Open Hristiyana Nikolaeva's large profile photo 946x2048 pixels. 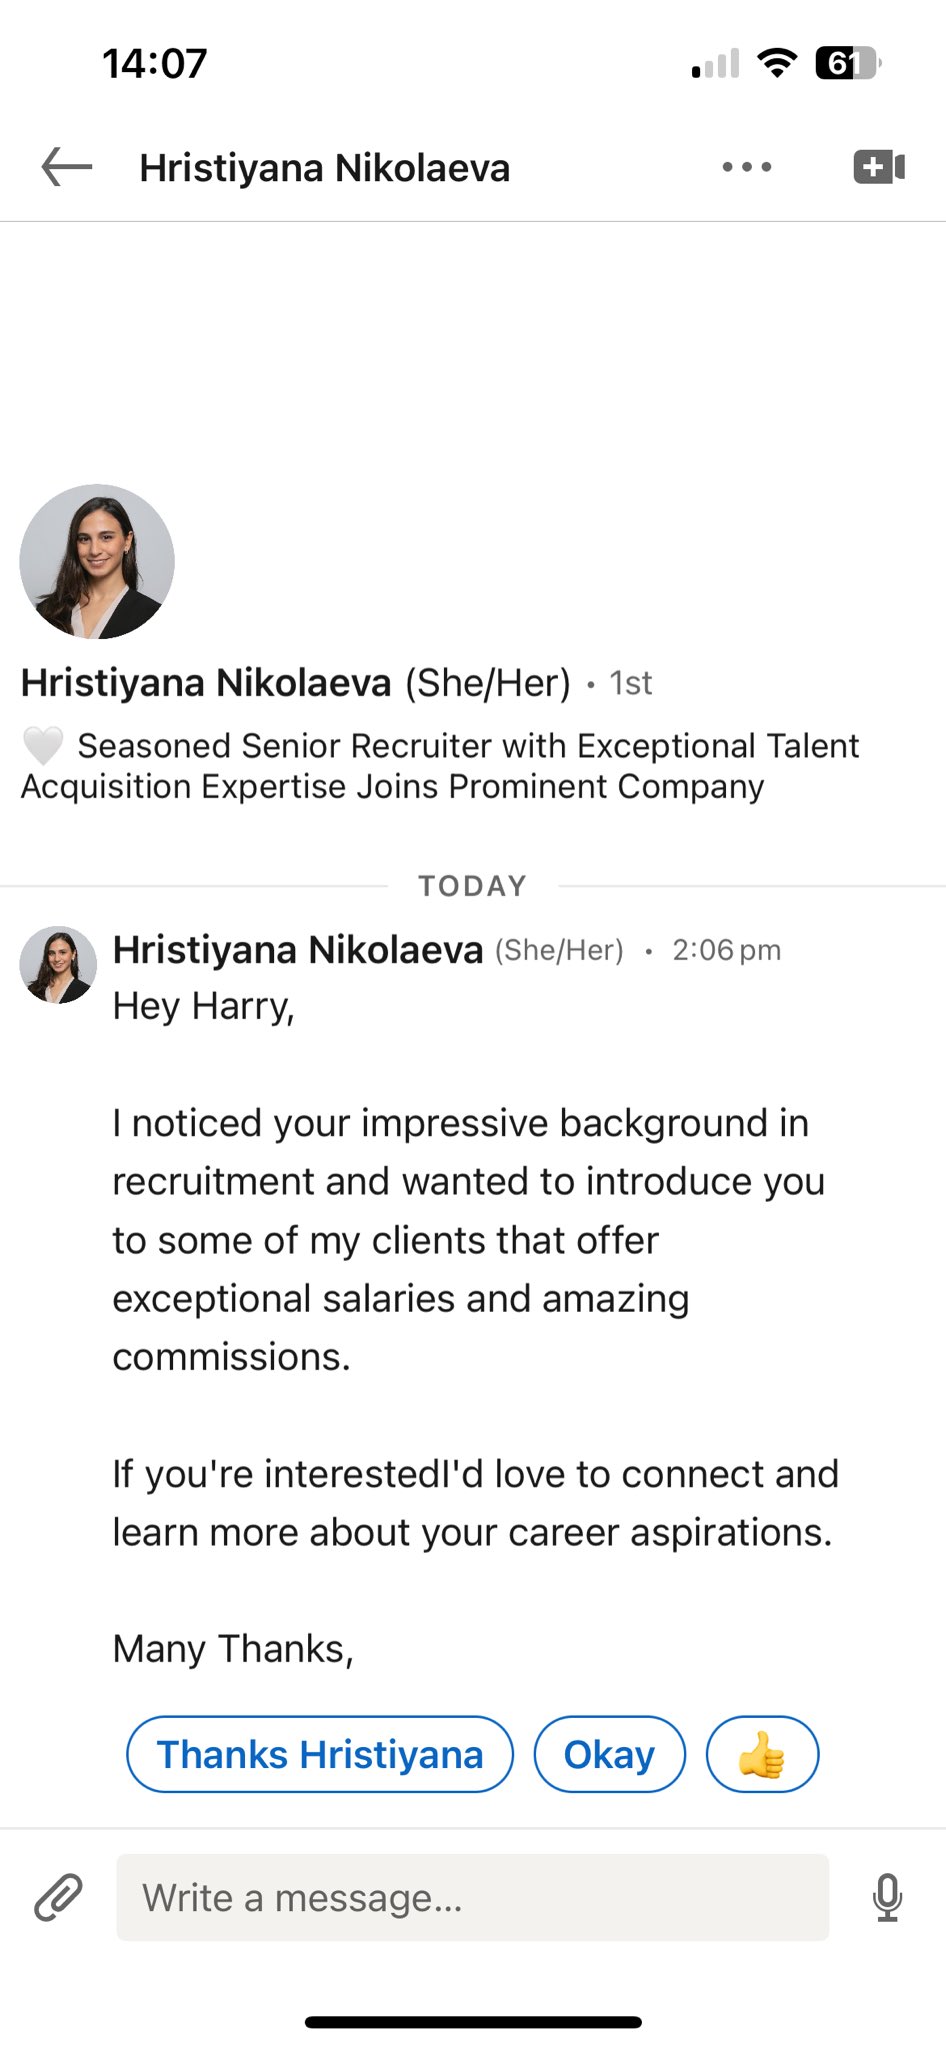coord(97,562)
